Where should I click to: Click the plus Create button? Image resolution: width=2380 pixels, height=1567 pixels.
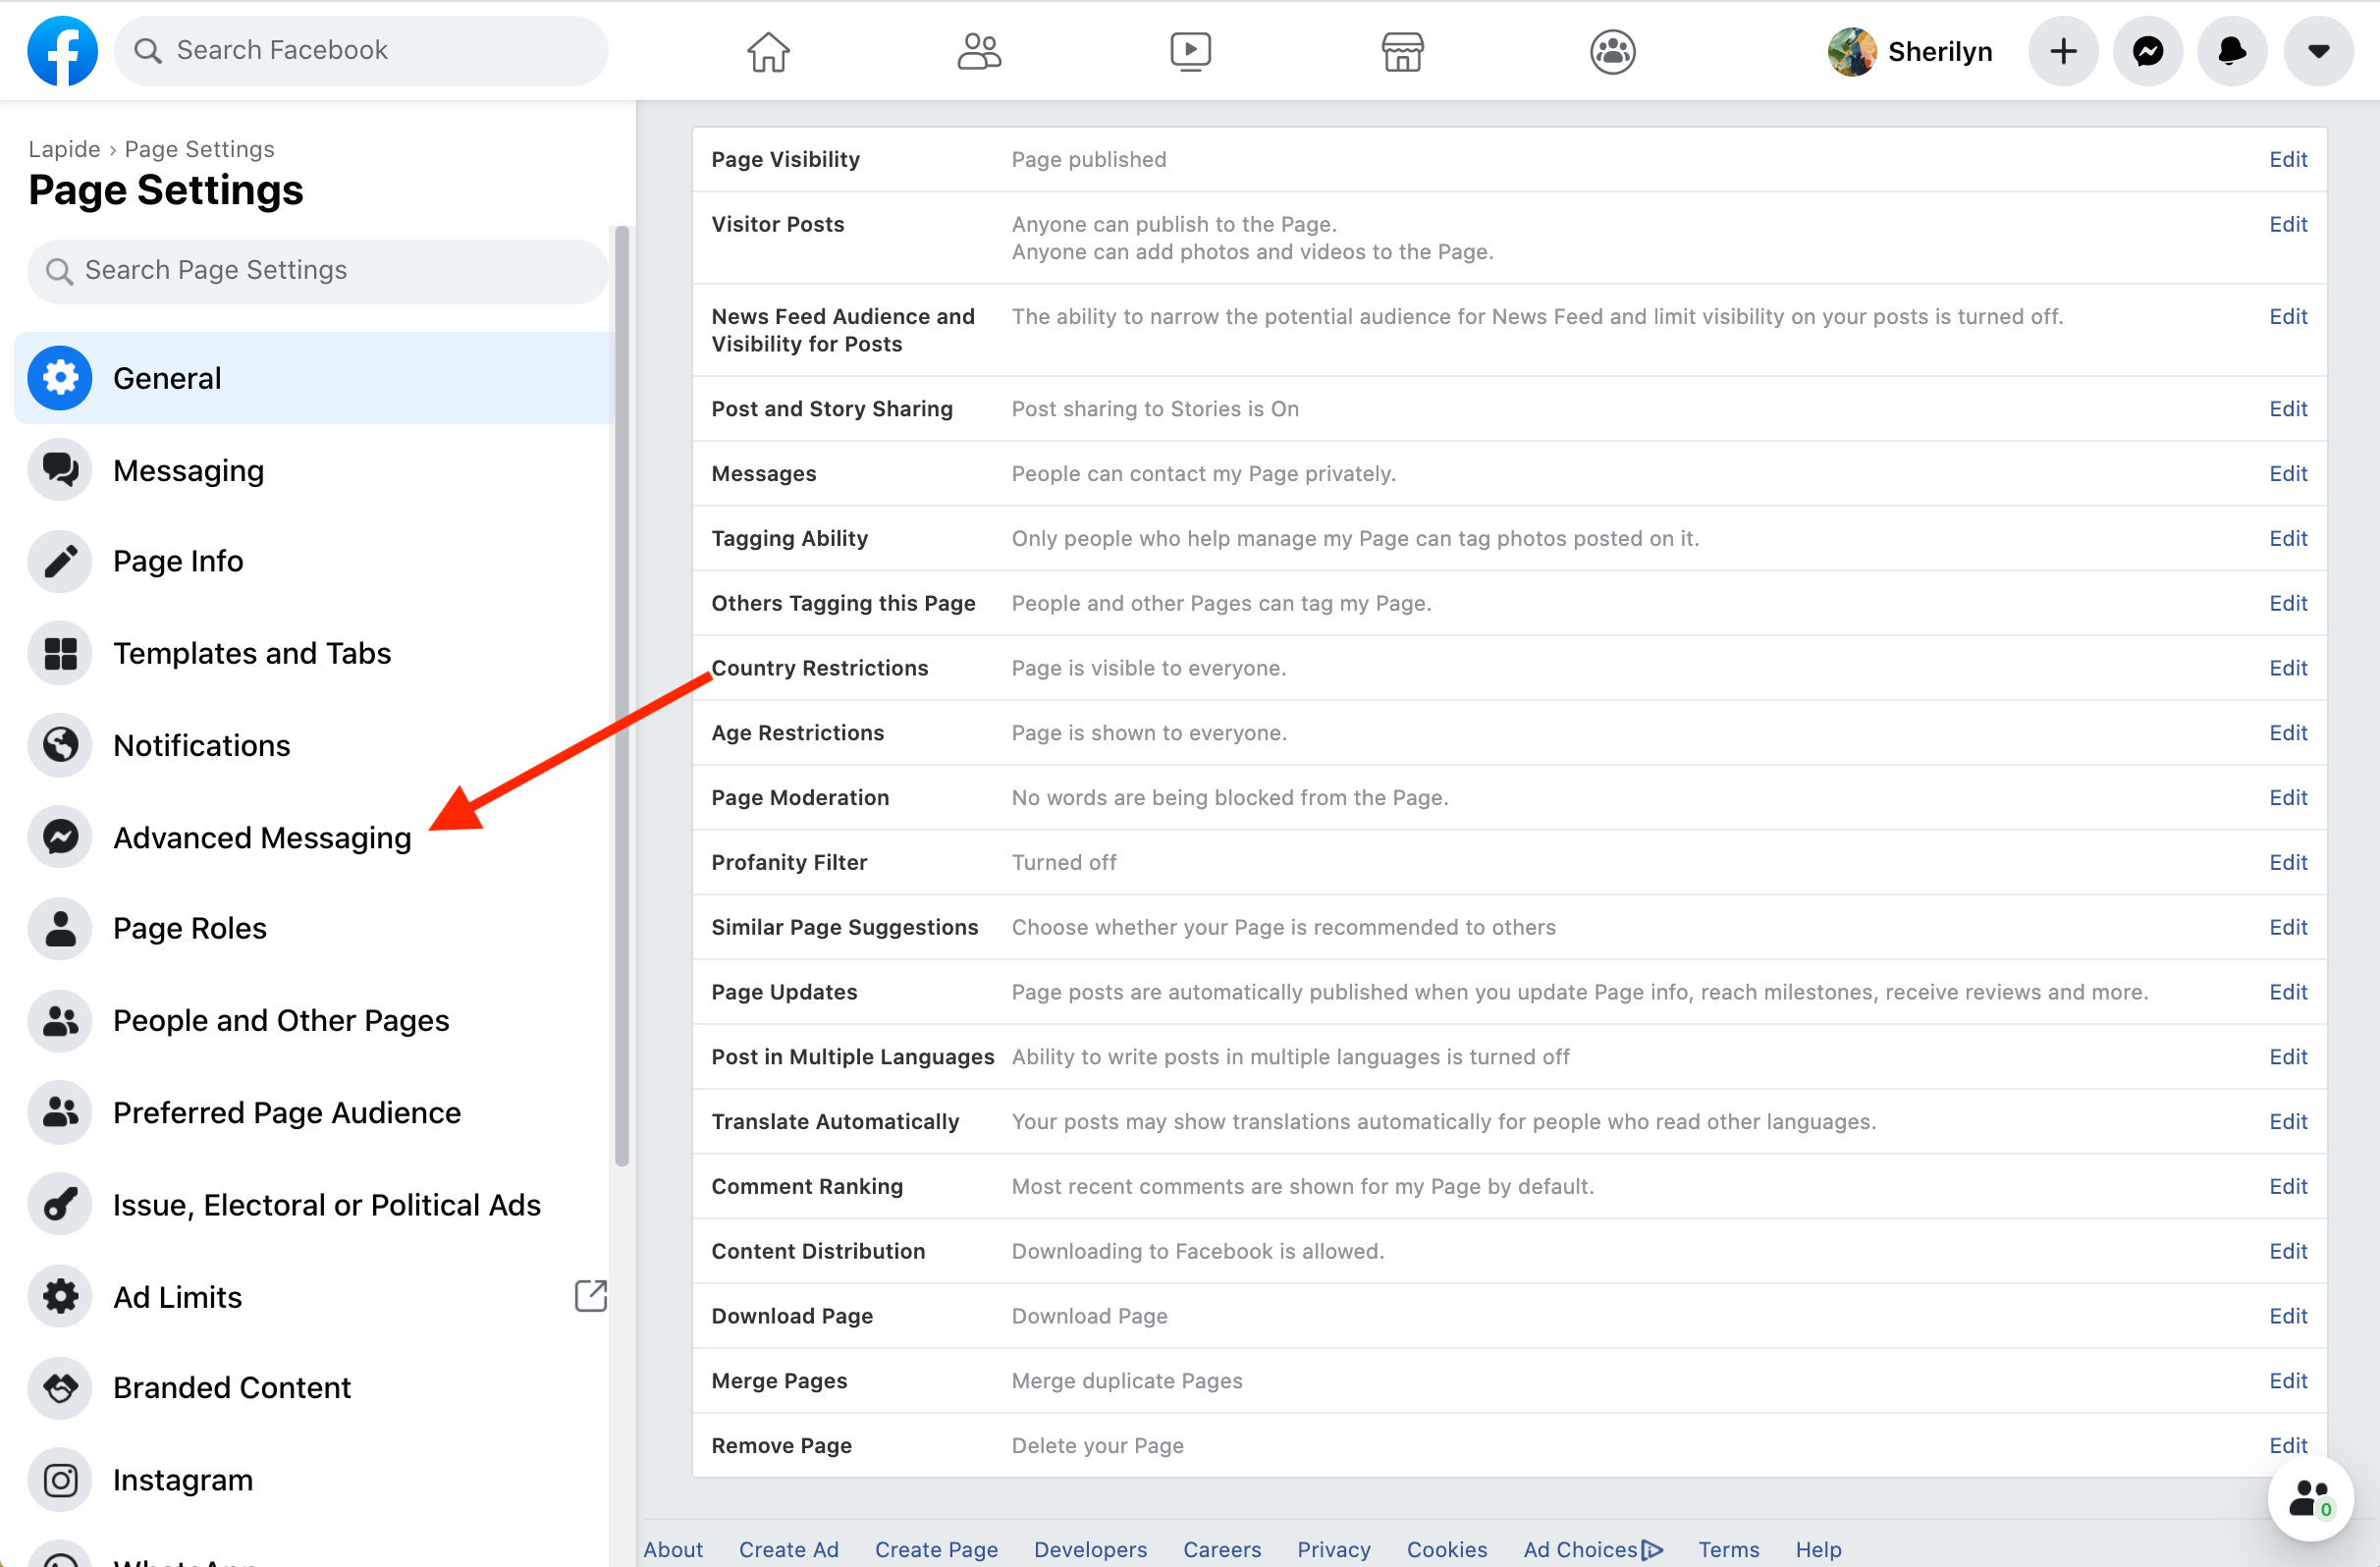(2062, 51)
